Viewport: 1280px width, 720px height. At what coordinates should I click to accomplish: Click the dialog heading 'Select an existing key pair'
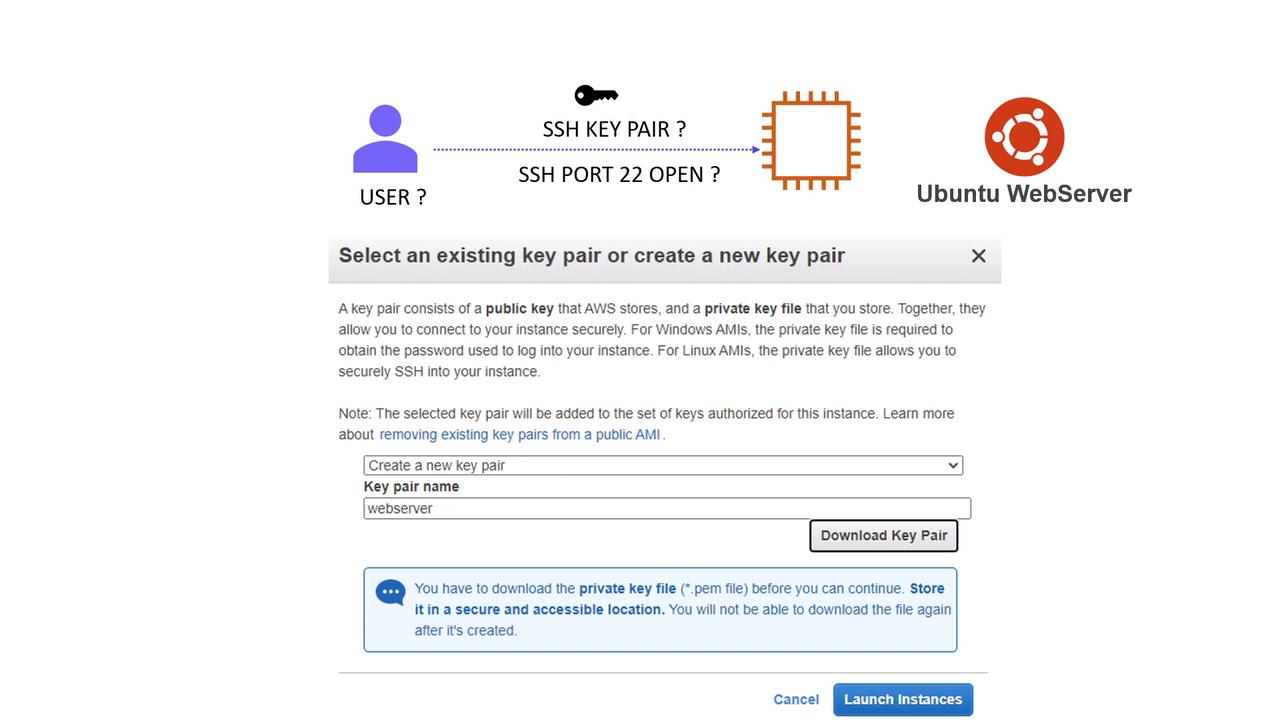tap(592, 255)
